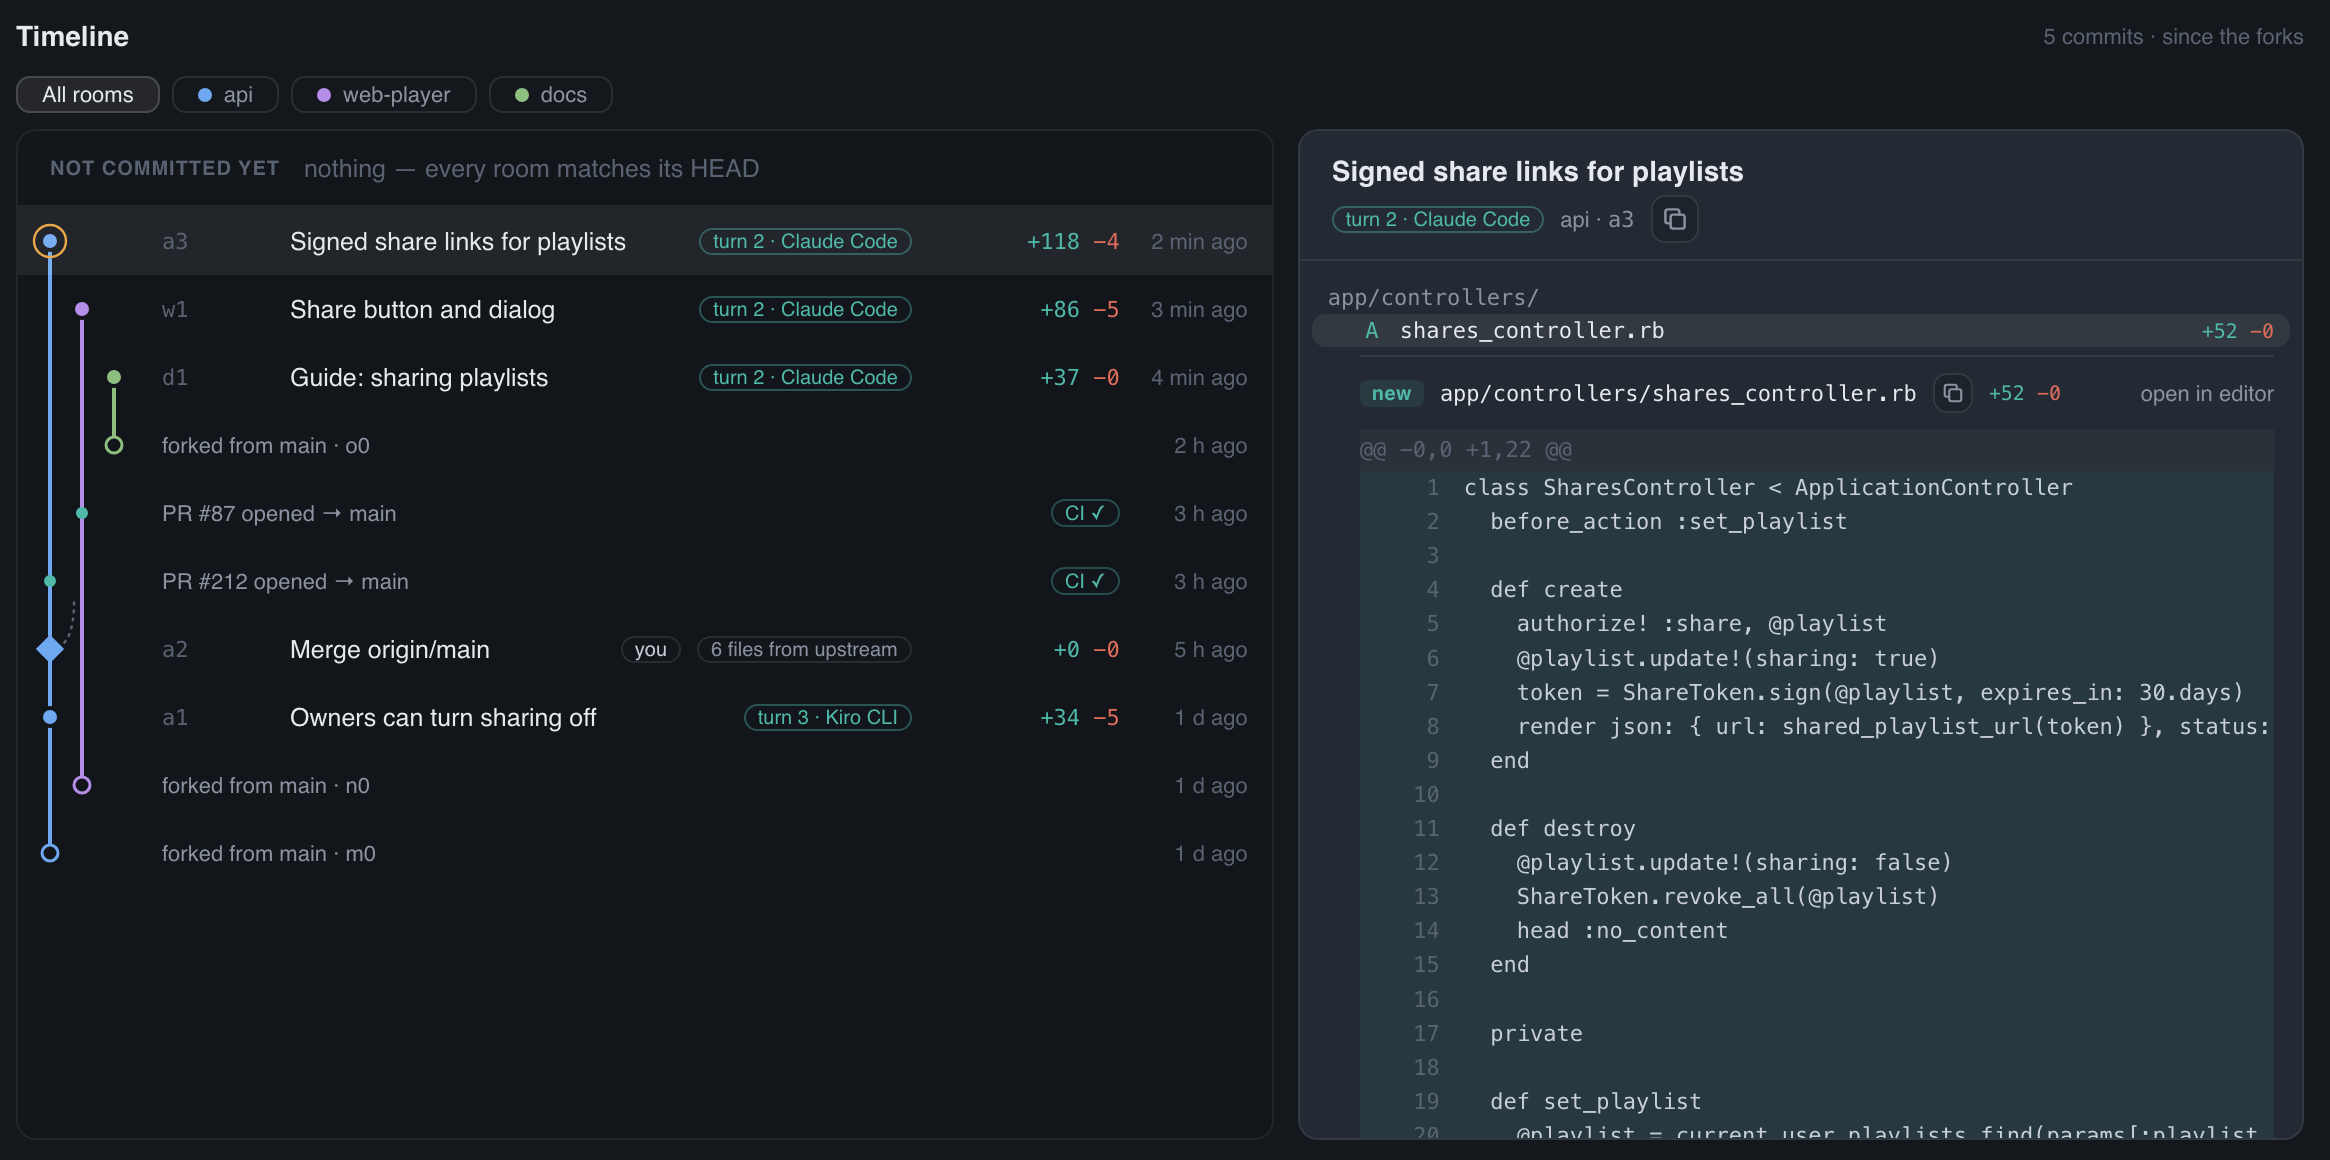Click turn 2 Claude Code badge on a3 row

[805, 241]
